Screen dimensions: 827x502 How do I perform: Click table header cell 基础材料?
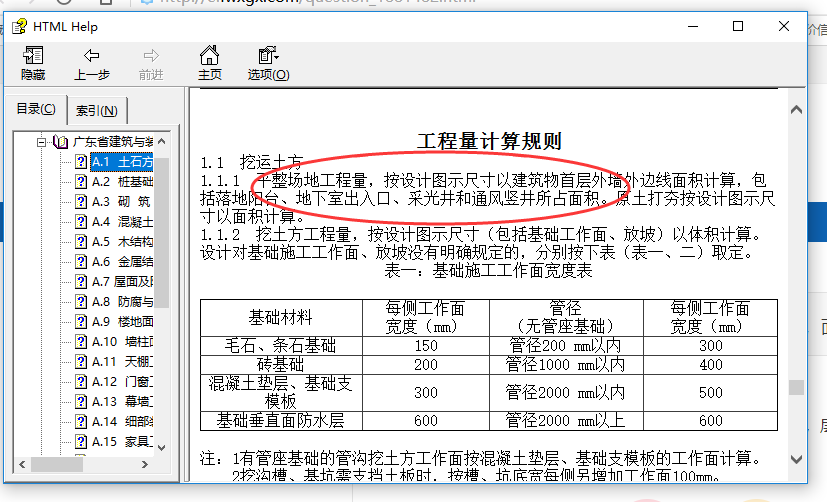281,317
